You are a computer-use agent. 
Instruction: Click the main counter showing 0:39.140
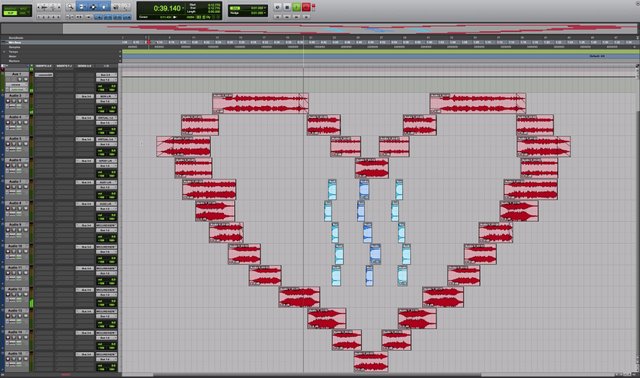tap(166, 8)
